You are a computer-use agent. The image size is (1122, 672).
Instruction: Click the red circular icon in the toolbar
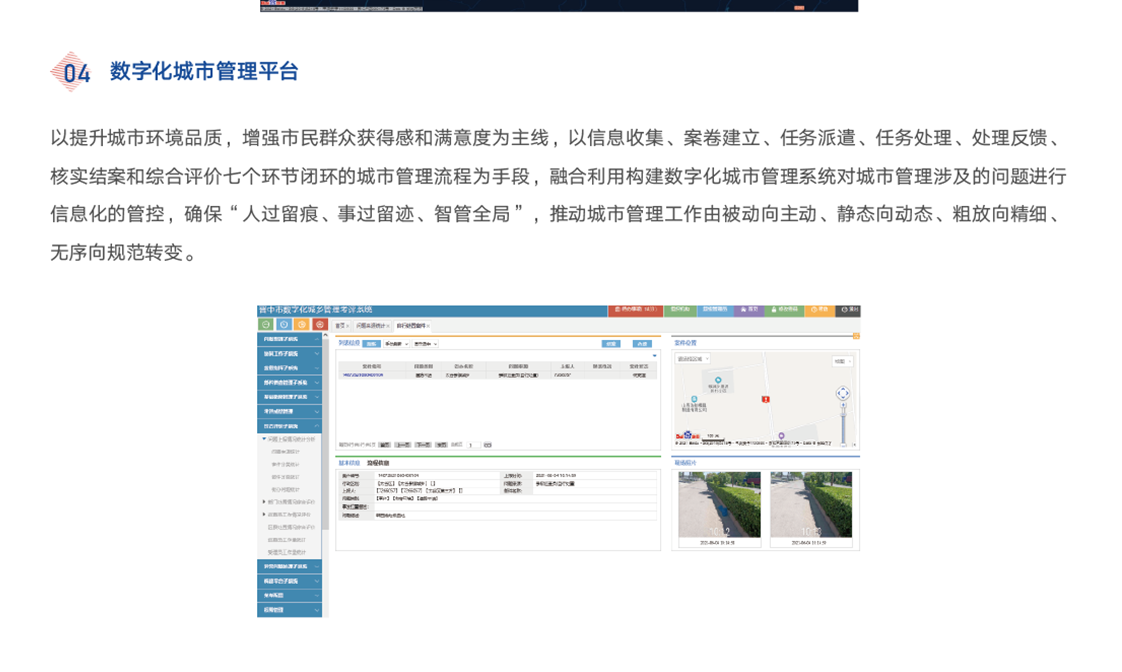(320, 325)
